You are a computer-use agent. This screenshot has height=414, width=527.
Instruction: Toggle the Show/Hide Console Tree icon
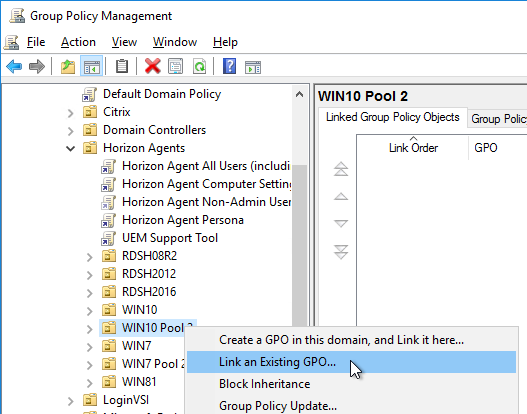click(x=91, y=66)
